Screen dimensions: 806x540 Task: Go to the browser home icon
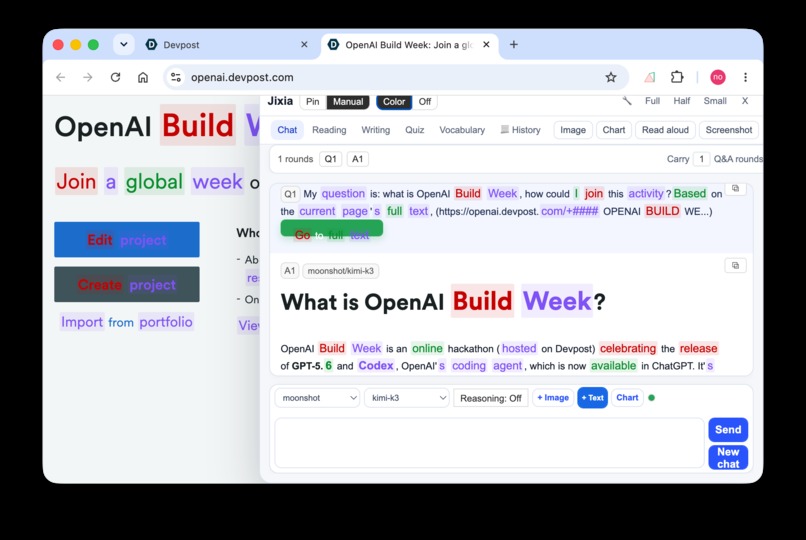(143, 77)
